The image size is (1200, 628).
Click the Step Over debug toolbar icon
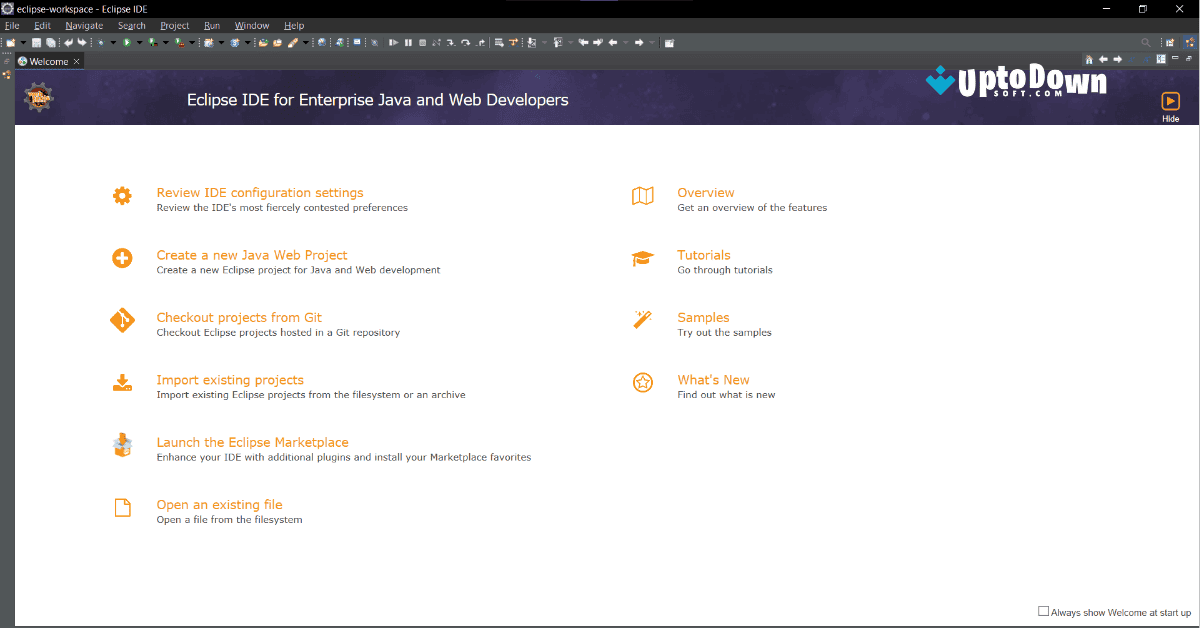pyautogui.click(x=466, y=42)
